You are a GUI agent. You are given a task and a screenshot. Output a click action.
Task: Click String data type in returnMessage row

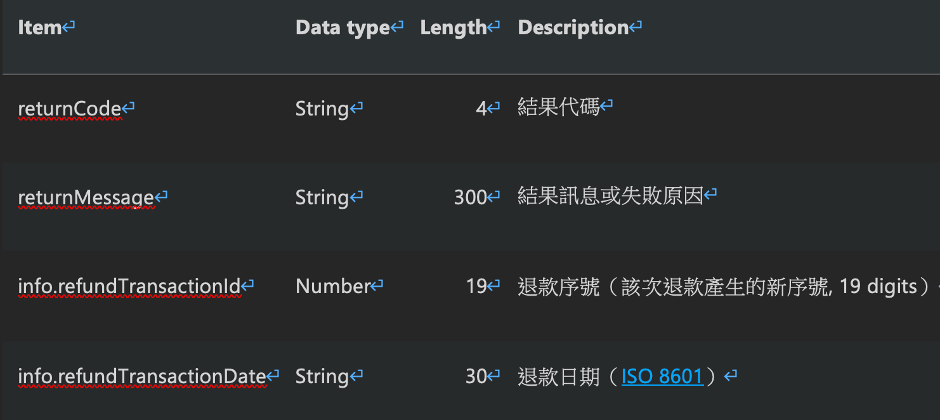[x=321, y=198]
